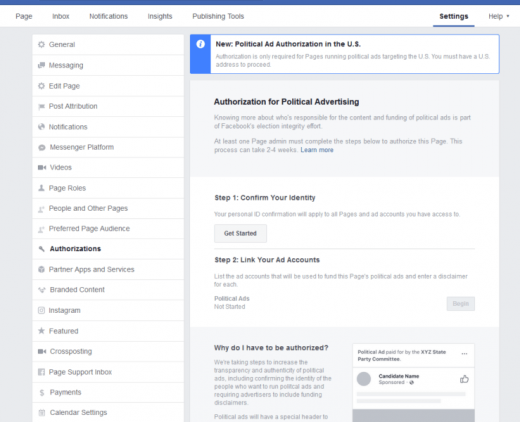
Task: Click the Payments dollar icon
Action: 42,393
